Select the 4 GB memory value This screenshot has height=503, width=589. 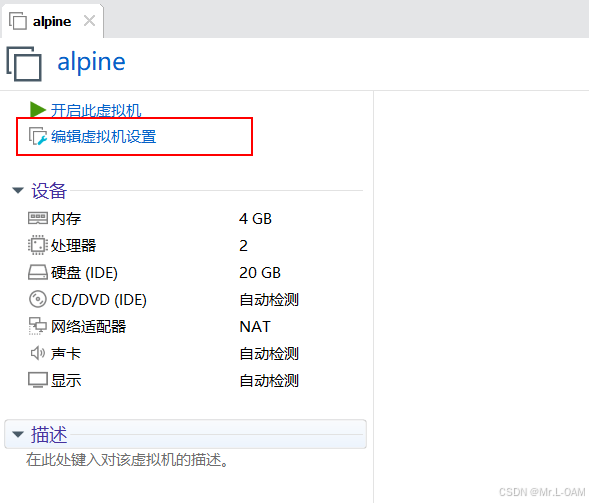(255, 219)
